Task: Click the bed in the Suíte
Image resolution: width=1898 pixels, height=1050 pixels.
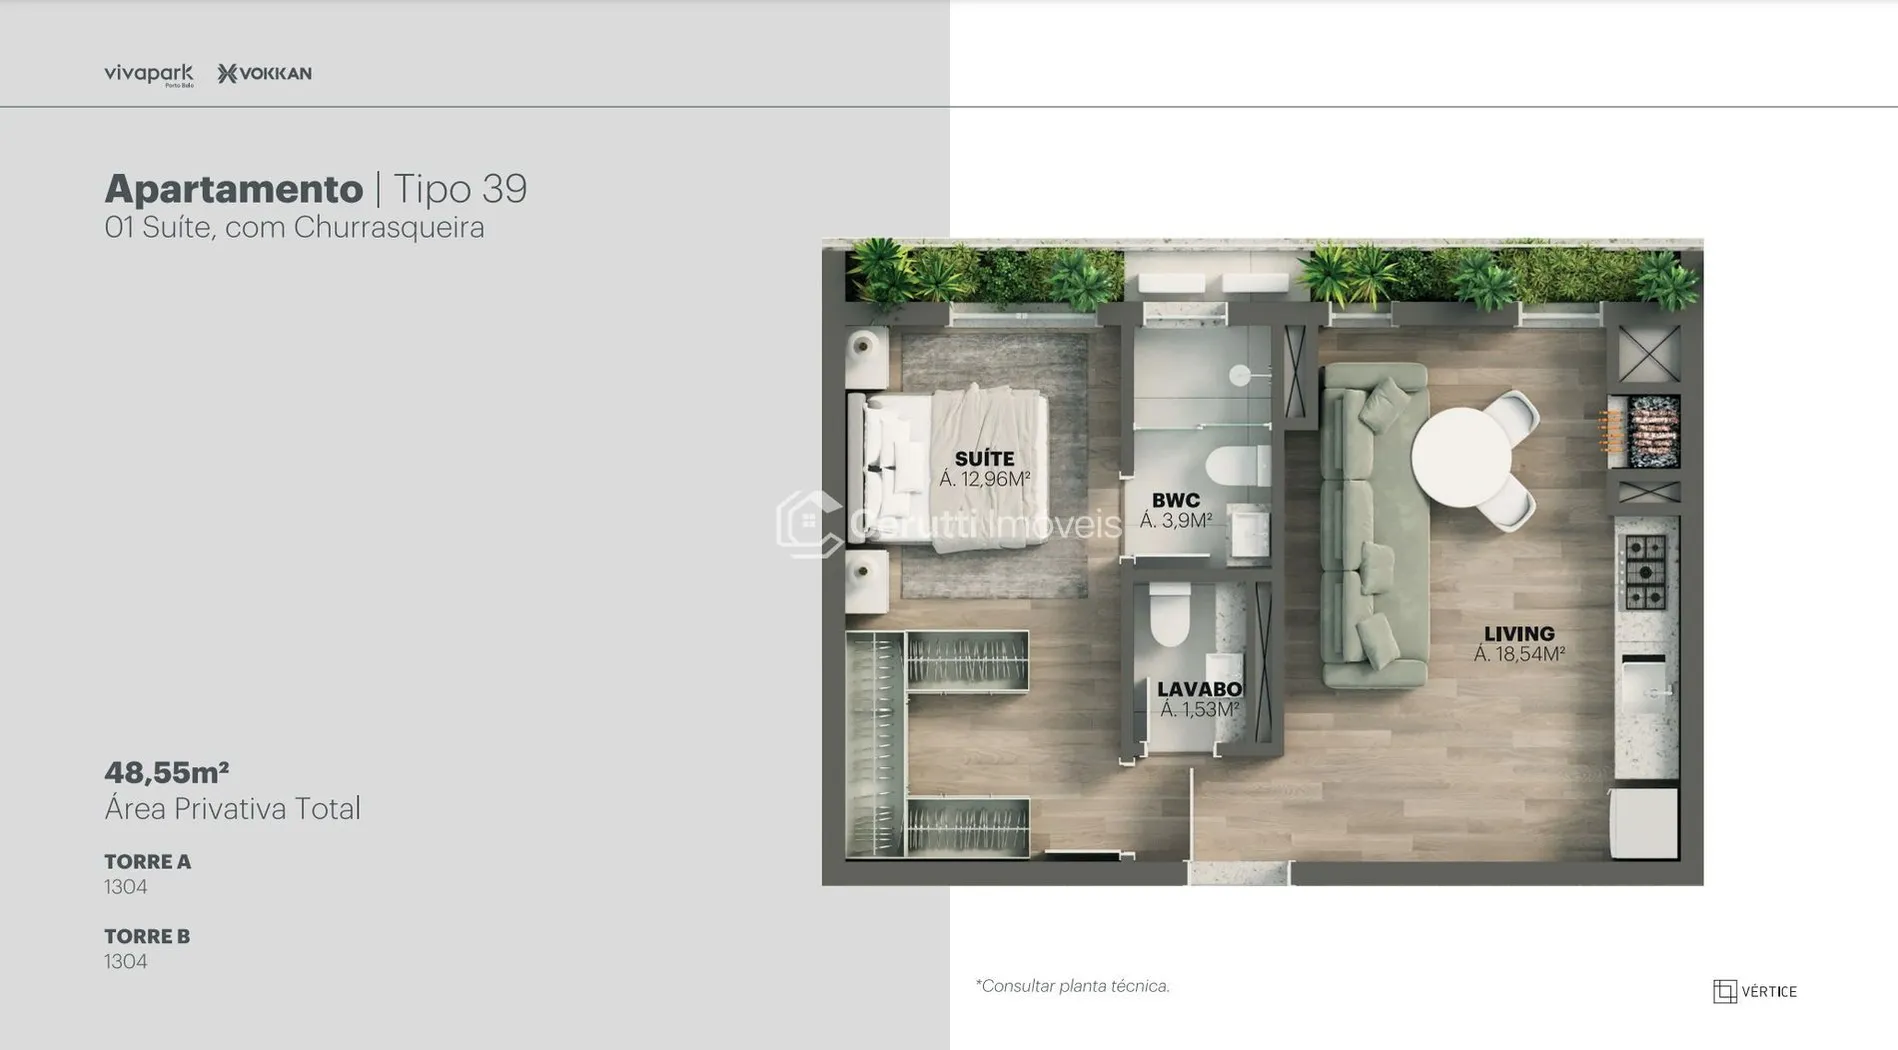Action: point(950,467)
